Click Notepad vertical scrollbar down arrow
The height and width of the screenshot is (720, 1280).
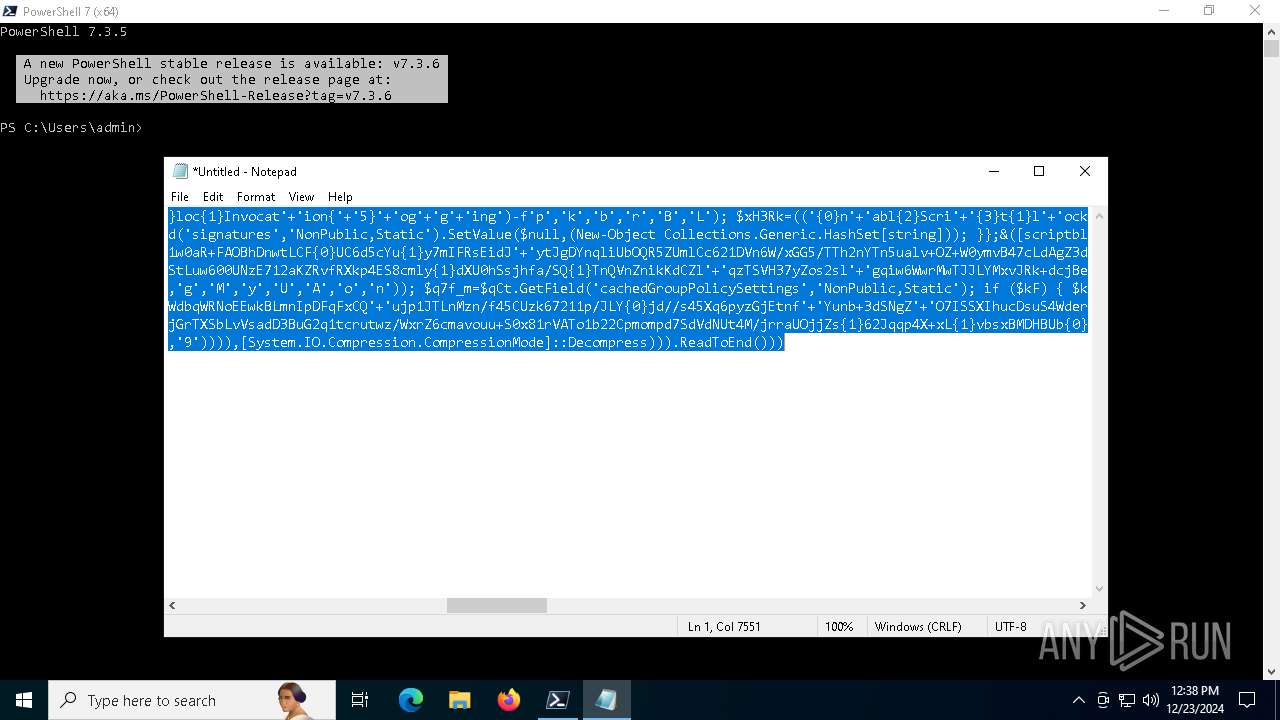(1100, 589)
